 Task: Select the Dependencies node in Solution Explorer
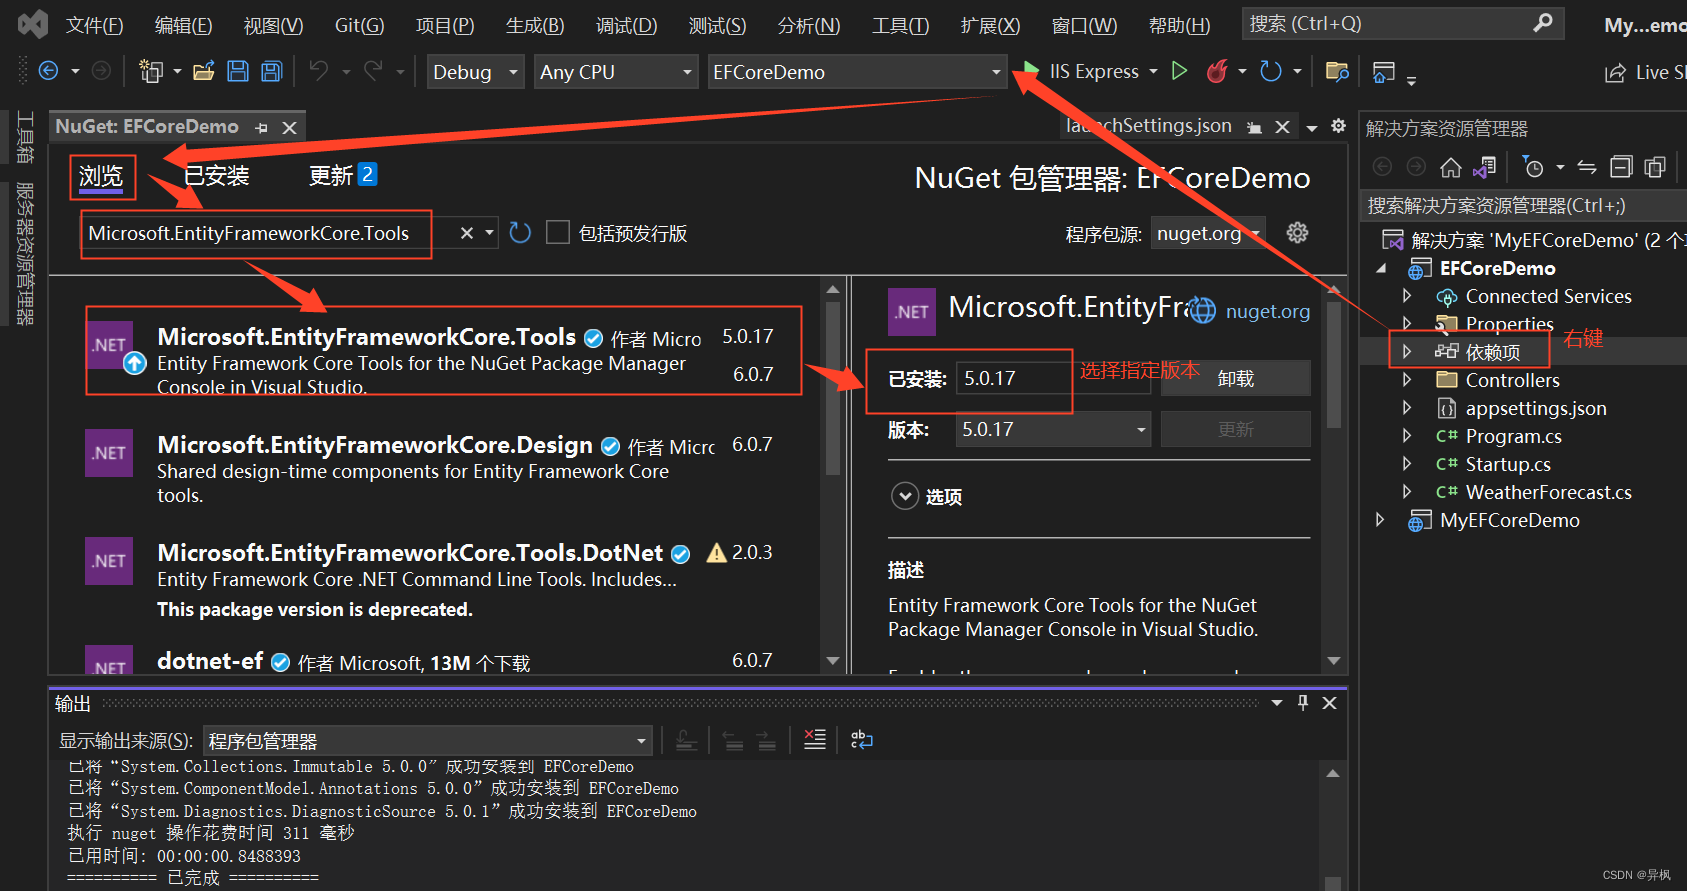pyautogui.click(x=1492, y=352)
